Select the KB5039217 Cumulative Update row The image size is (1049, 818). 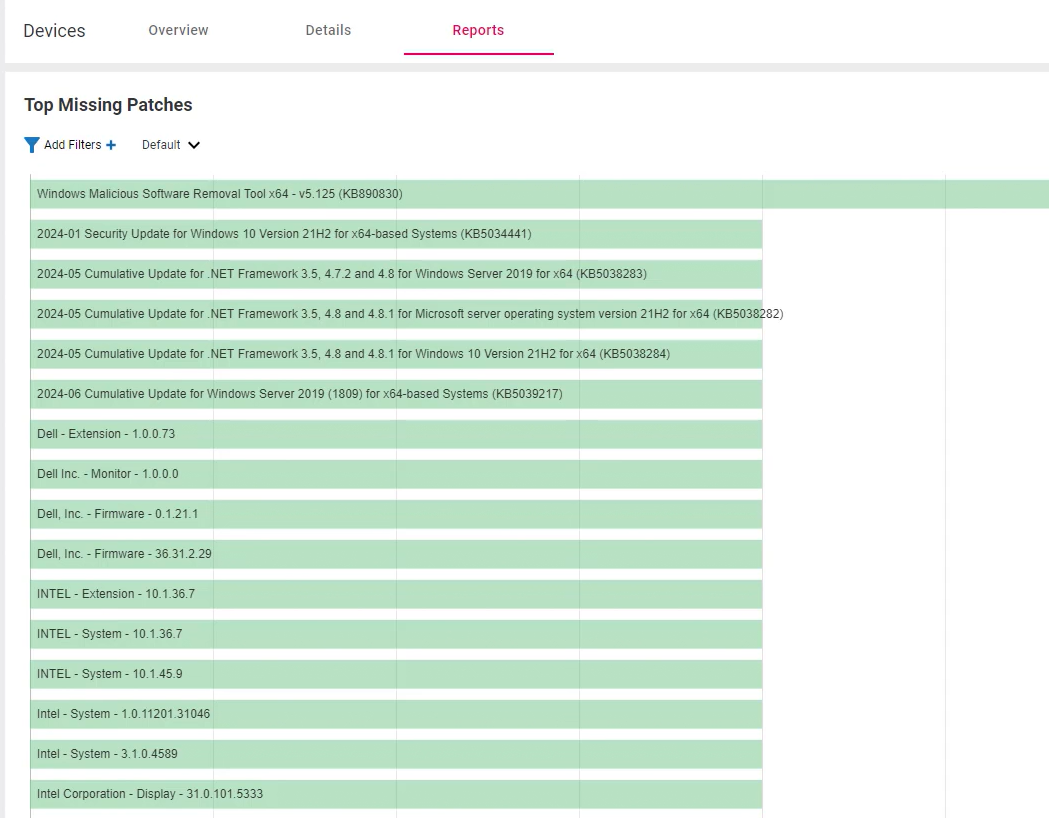396,394
